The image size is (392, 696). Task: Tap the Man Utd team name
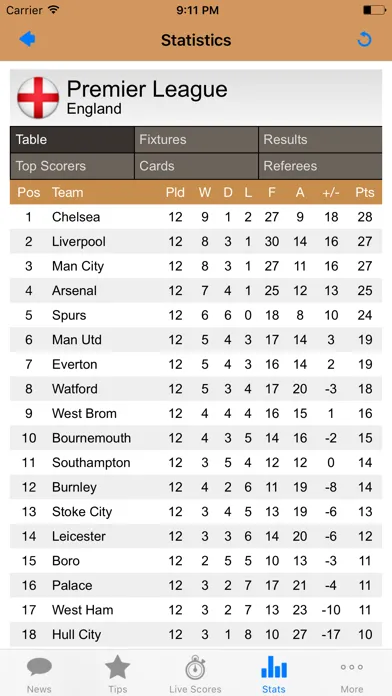(77, 340)
